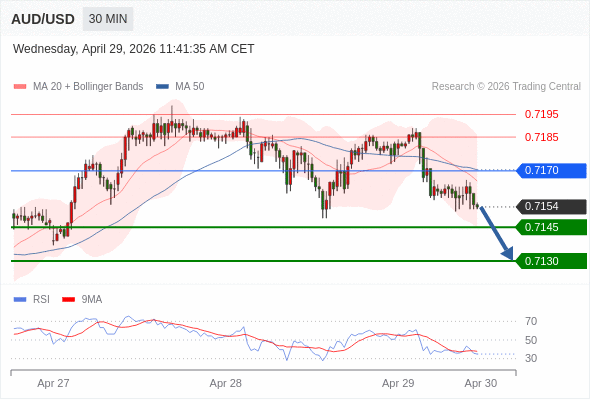Click the Apr 28 date axis marker

(x=225, y=383)
